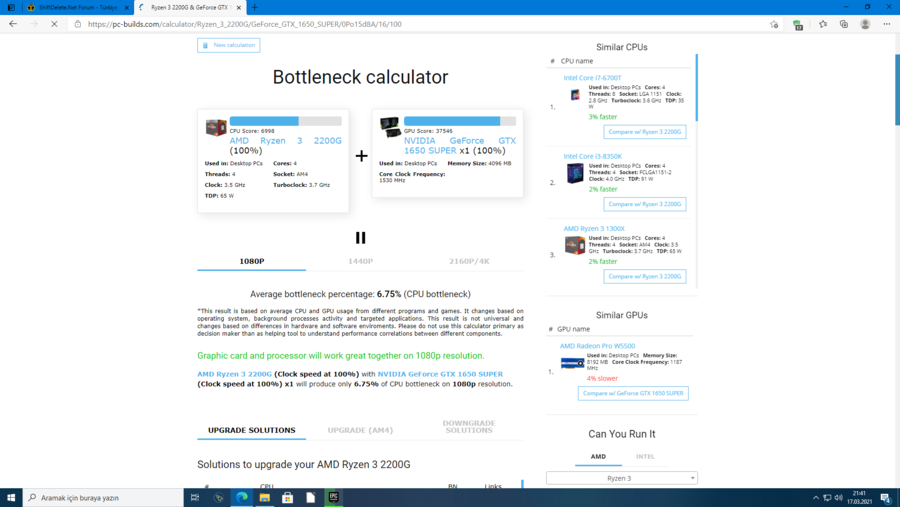The image size is (900, 507).
Task: Compare i7-6700T with Ryzen 3 2200G
Action: 645,132
